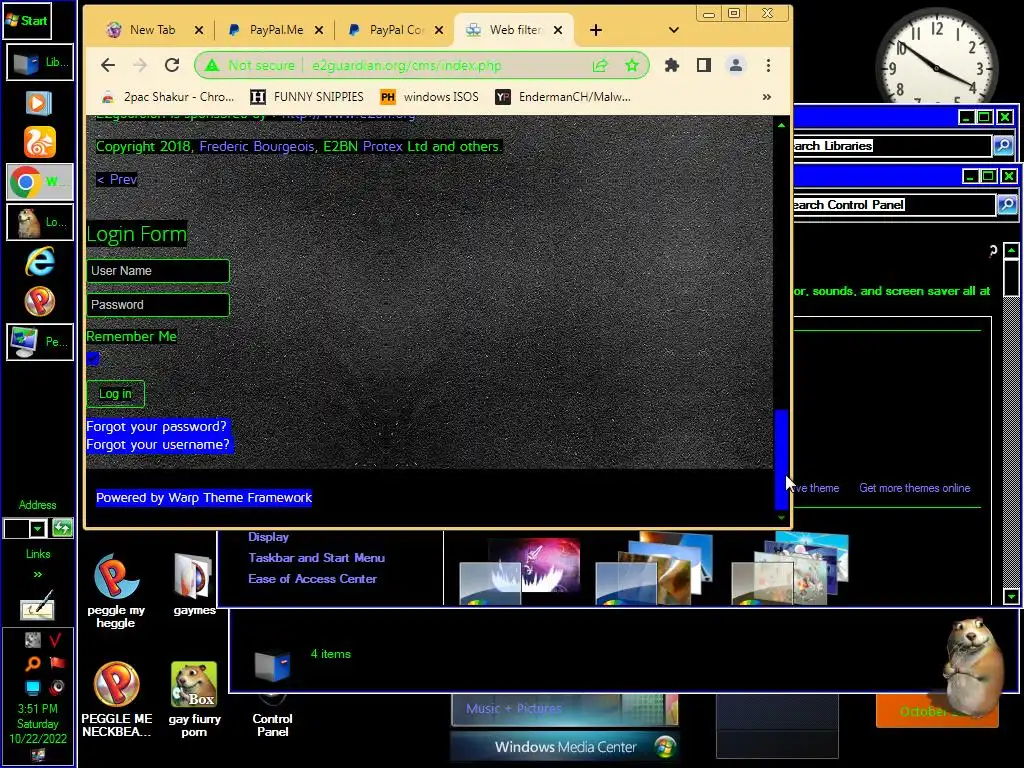Screen dimensions: 1024x768
Task: Click the blue monitor network tray icon
Action: point(33,687)
